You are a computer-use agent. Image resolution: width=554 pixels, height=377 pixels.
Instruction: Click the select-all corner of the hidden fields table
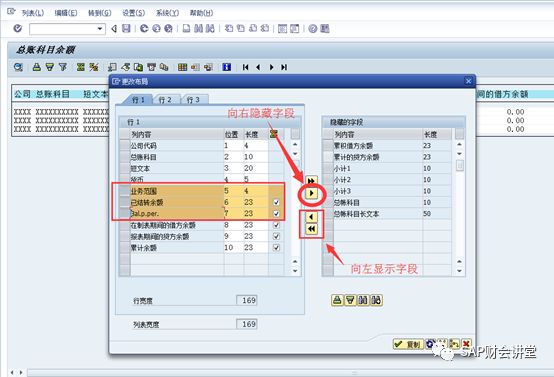pos(328,134)
